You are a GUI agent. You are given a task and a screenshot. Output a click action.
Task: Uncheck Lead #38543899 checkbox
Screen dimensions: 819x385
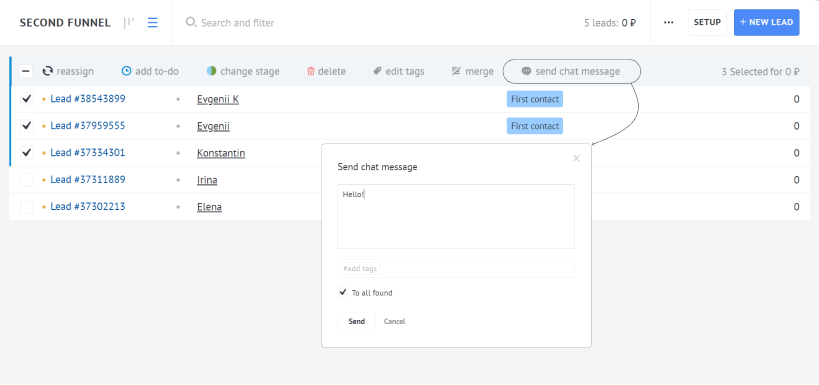pyautogui.click(x=27, y=99)
